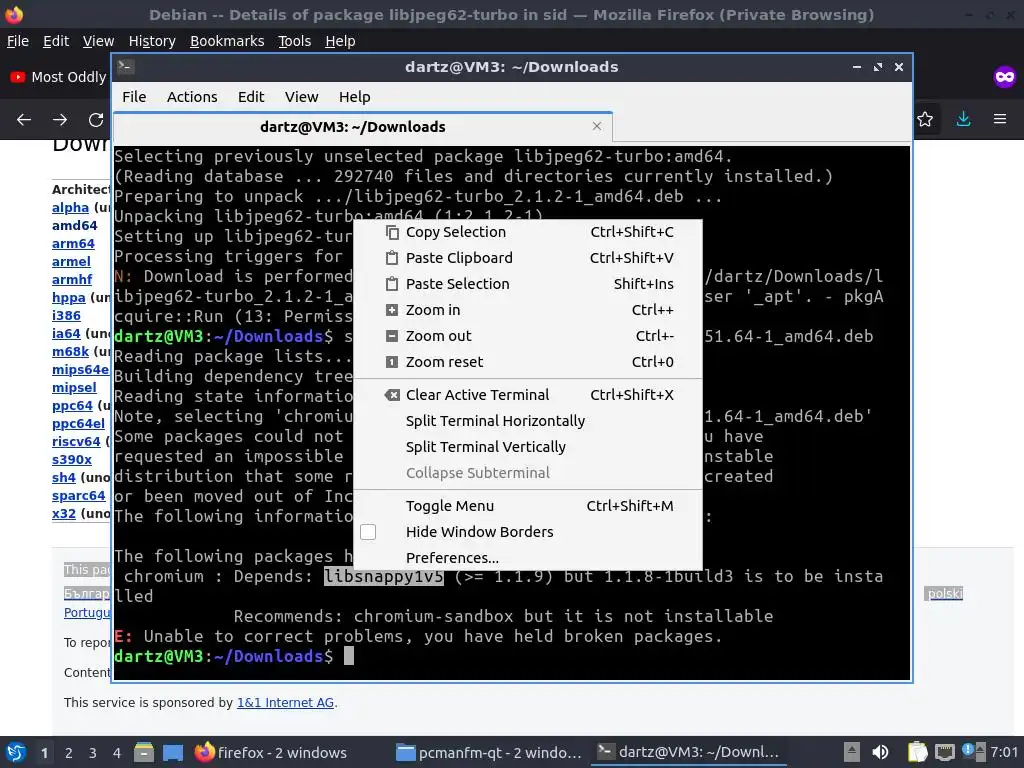The width and height of the screenshot is (1024, 768).
Task: Open the arm64 architecture link
Action: pos(73,244)
